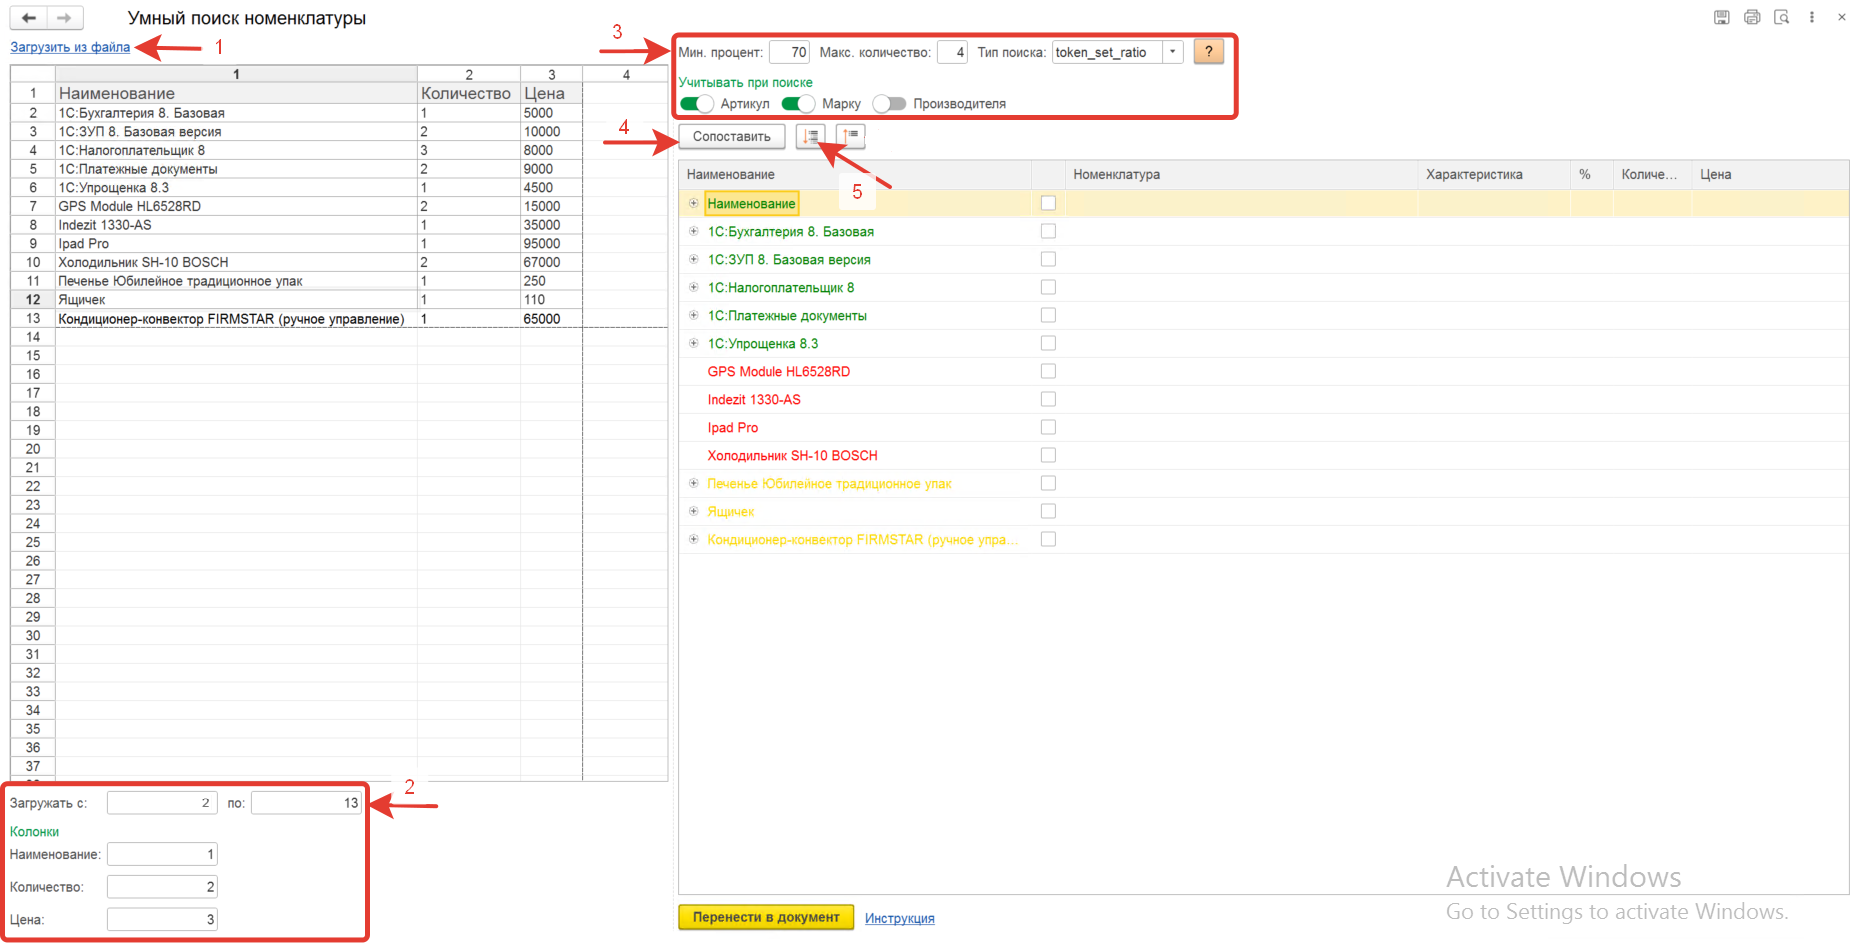Tick the checkbox in the Ящичек row
The image size is (1867, 943).
[x=1048, y=511]
